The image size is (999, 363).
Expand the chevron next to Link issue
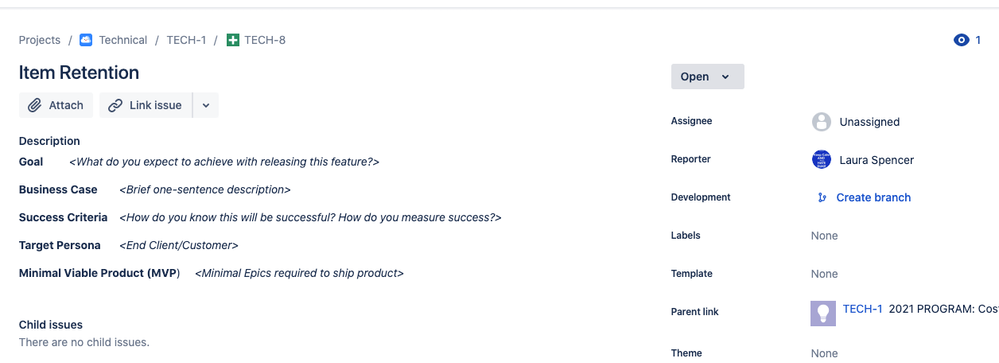pos(206,105)
